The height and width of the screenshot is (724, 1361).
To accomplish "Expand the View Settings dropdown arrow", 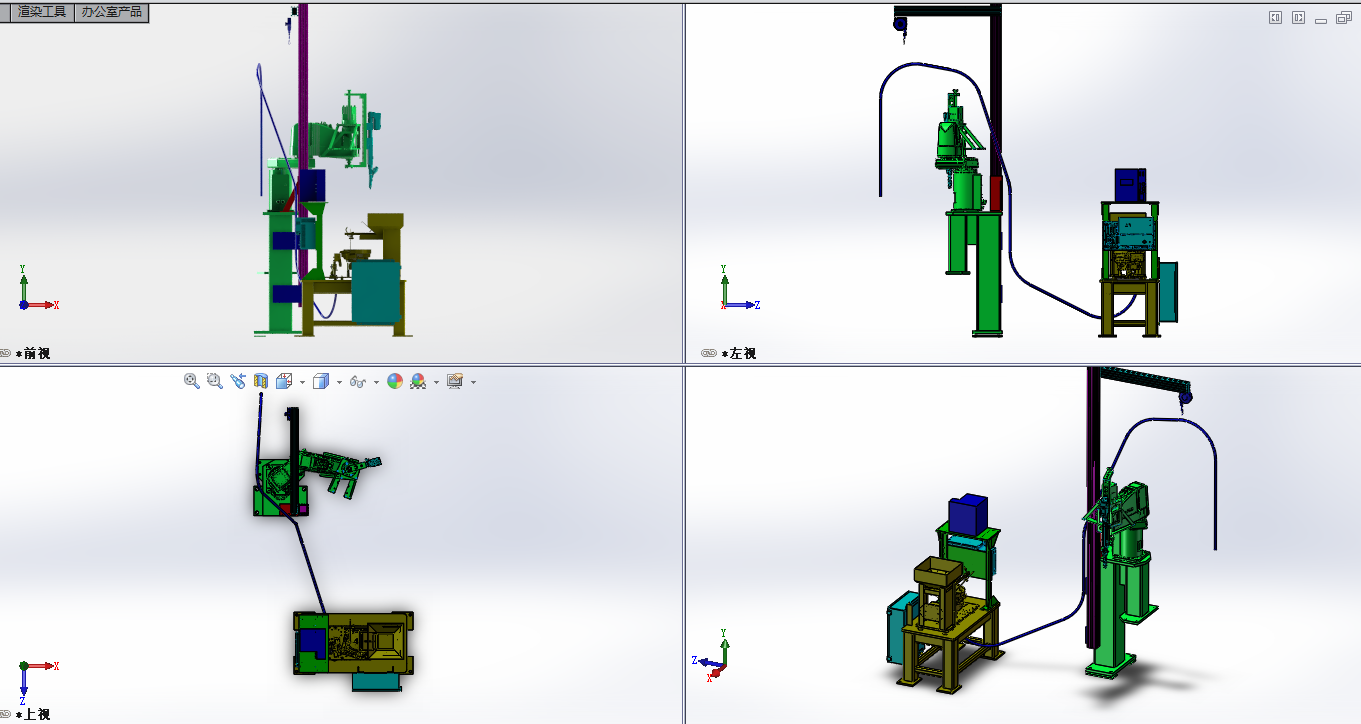I will (473, 382).
